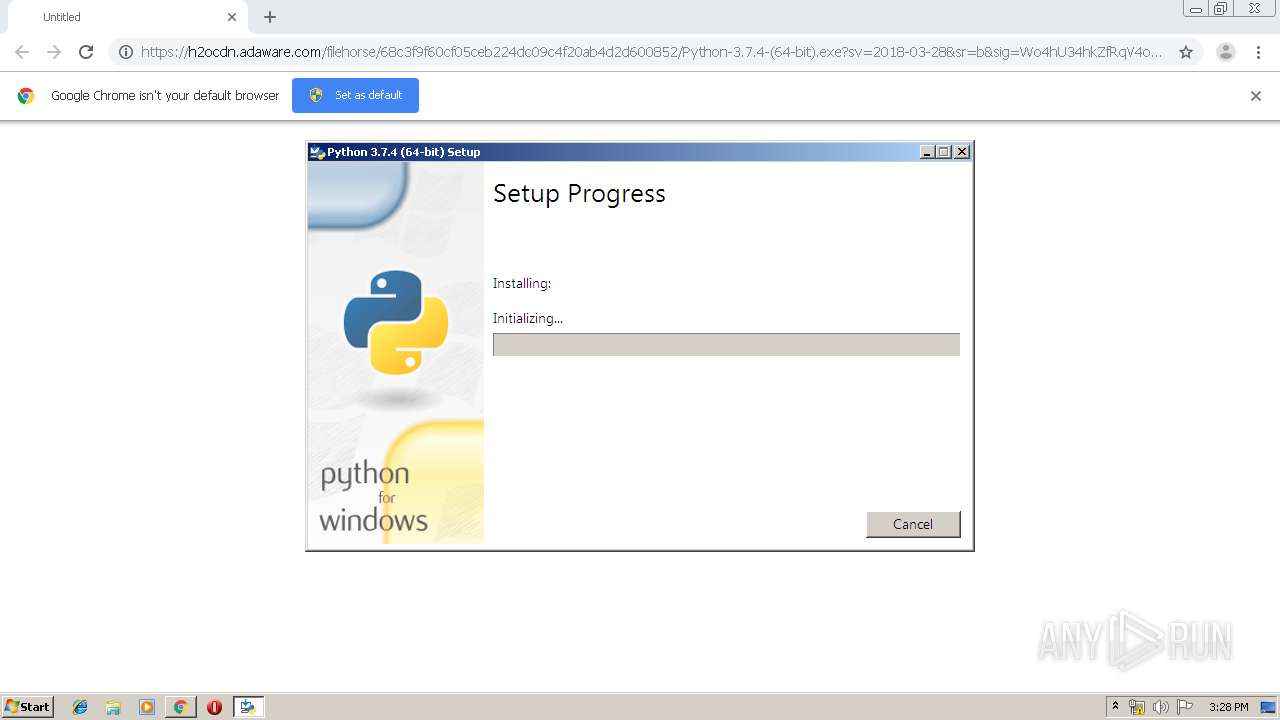Open a new browser tab
The height and width of the screenshot is (720, 1280).
270,17
